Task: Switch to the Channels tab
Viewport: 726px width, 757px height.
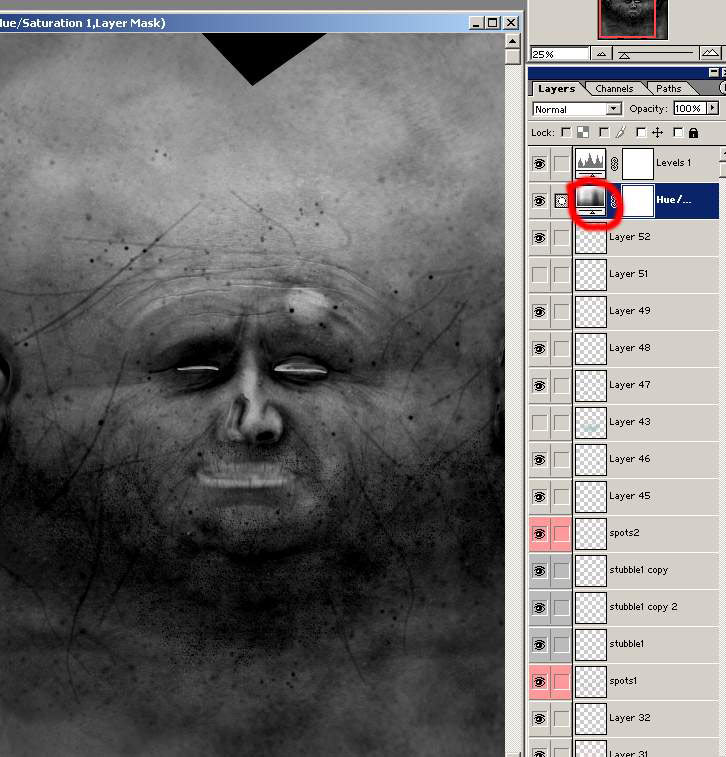Action: coord(613,89)
